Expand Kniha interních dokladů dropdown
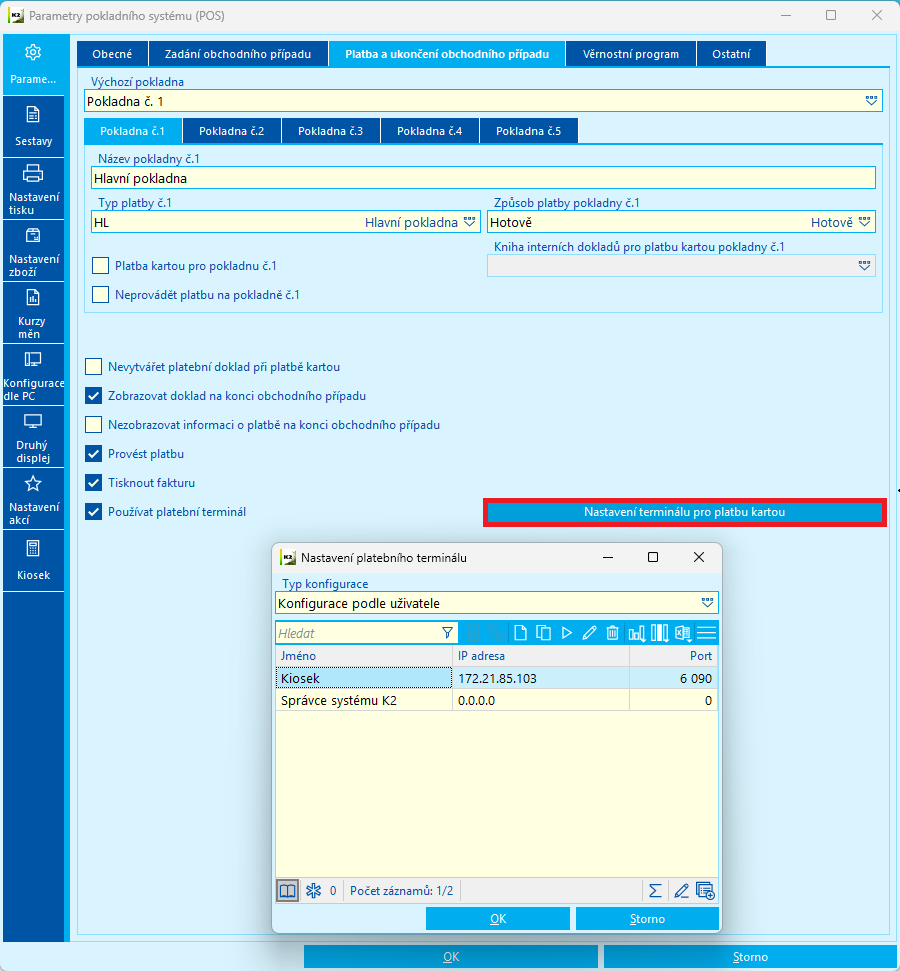 coord(865,266)
